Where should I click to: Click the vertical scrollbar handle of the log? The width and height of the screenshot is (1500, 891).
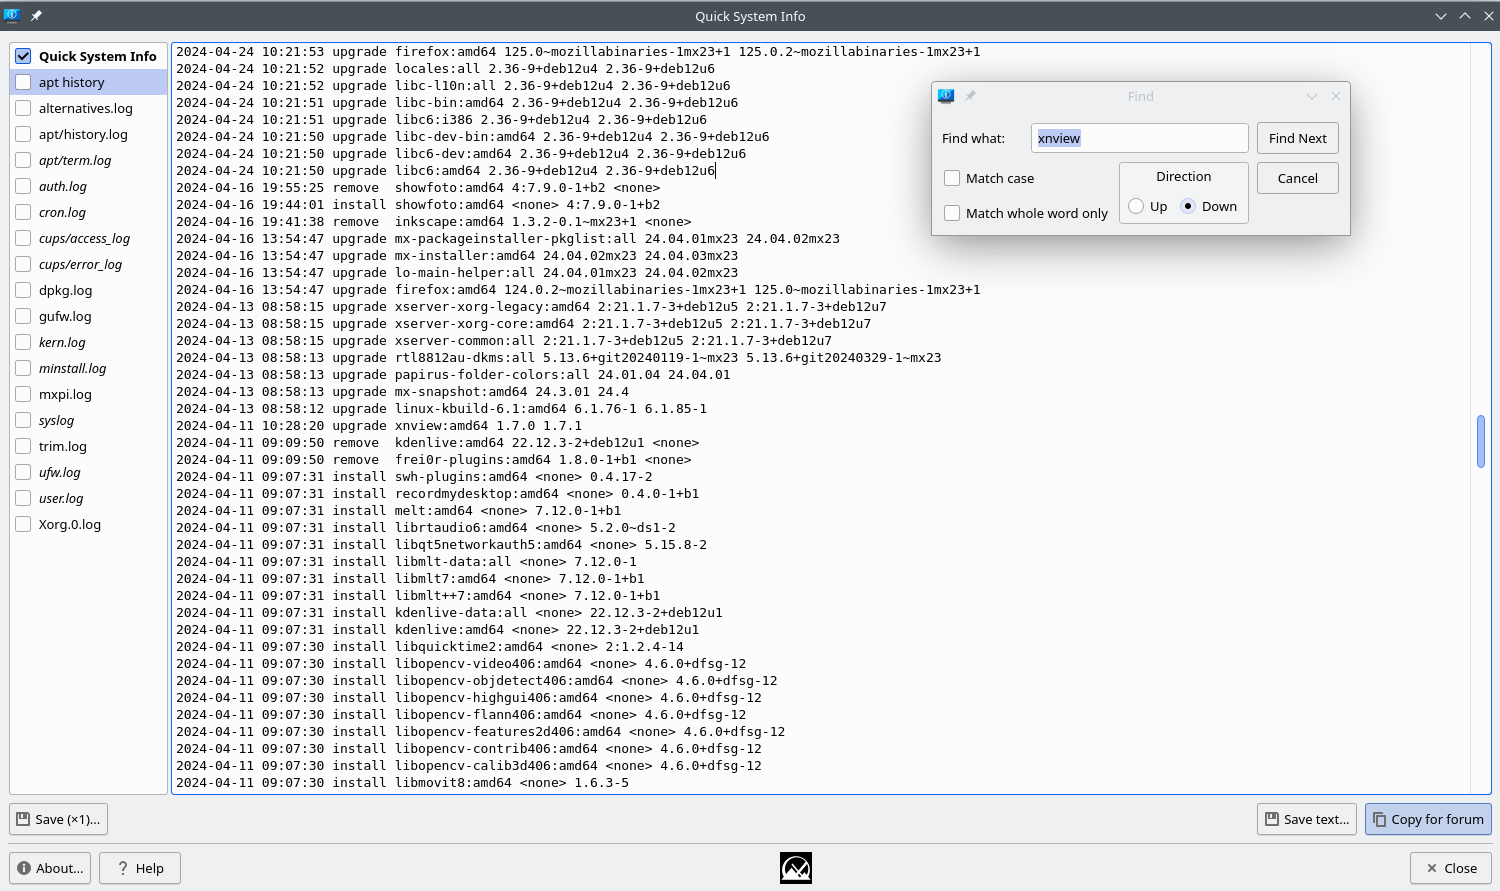[x=1481, y=441]
